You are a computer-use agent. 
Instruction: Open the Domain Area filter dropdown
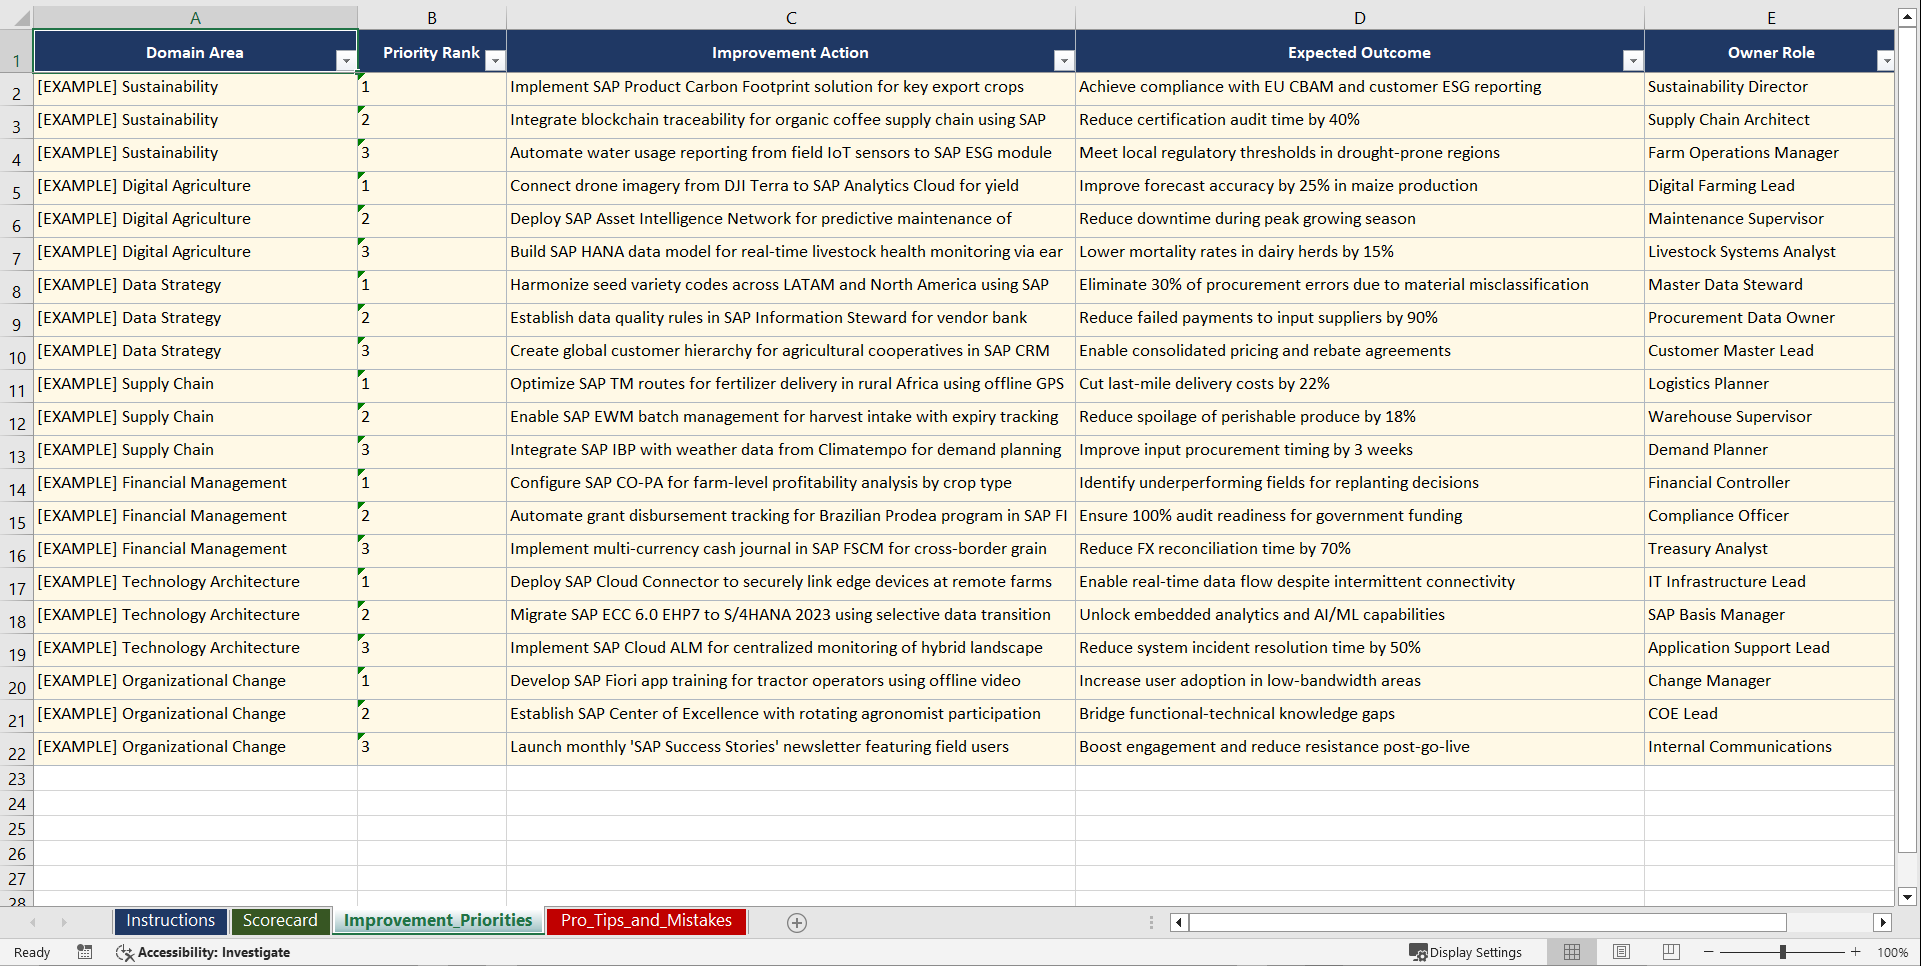(x=348, y=61)
